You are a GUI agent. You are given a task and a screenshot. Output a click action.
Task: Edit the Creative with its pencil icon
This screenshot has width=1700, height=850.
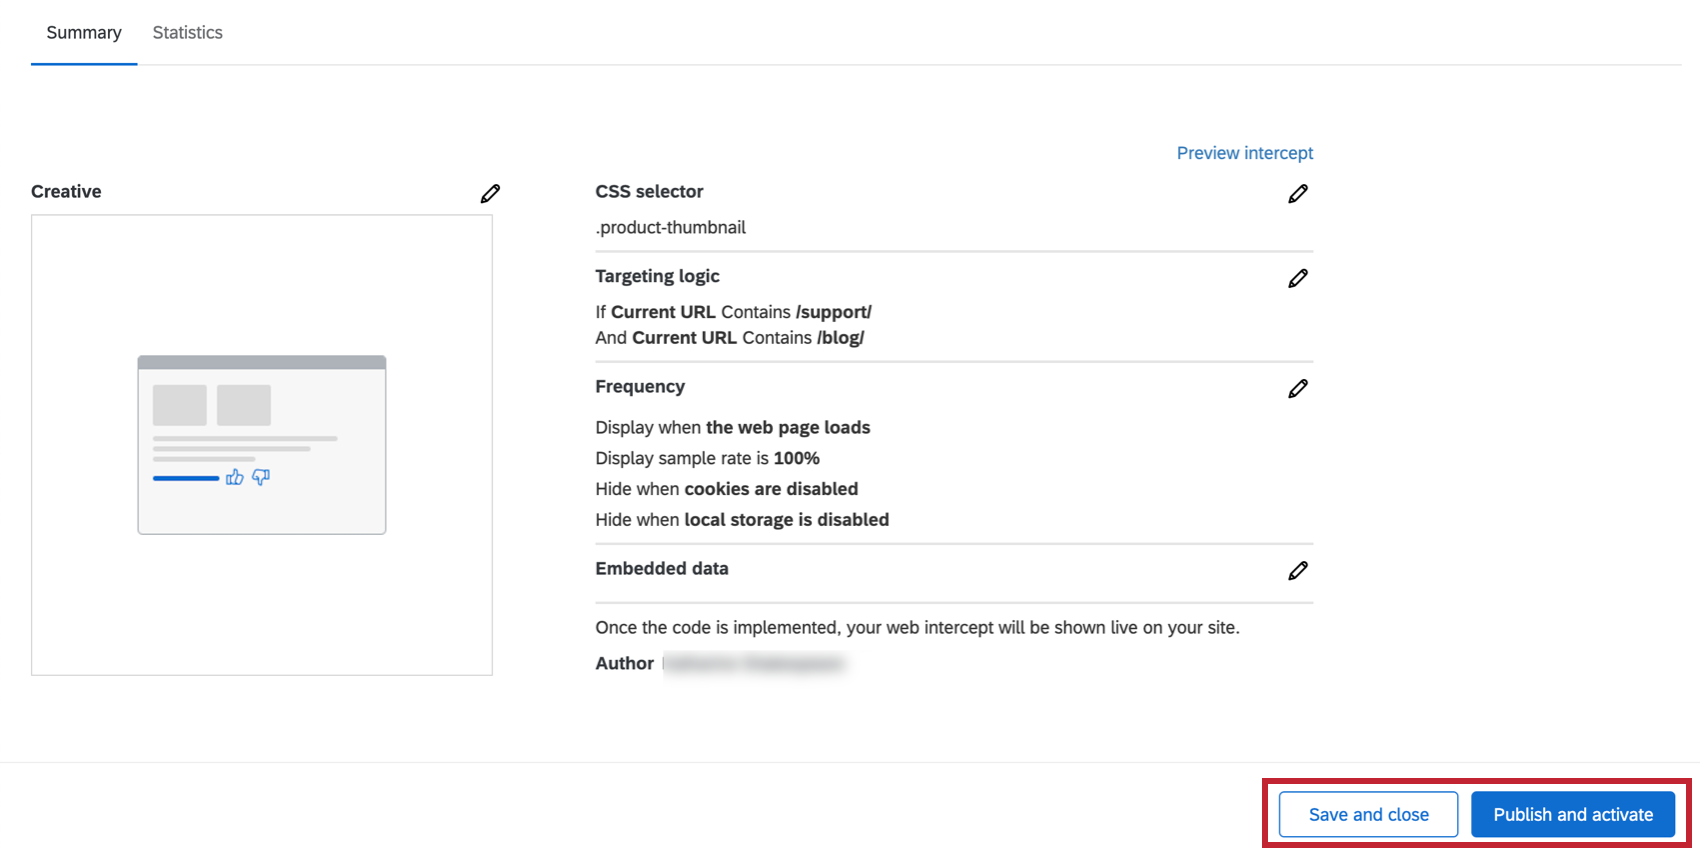490,194
